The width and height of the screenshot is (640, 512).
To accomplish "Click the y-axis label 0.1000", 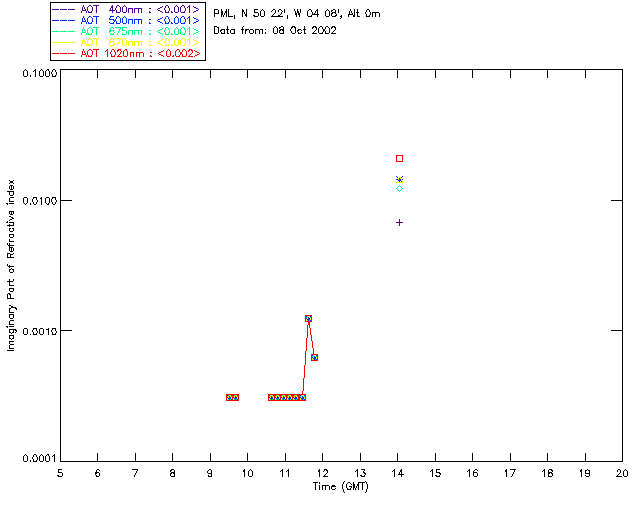I will point(40,73).
